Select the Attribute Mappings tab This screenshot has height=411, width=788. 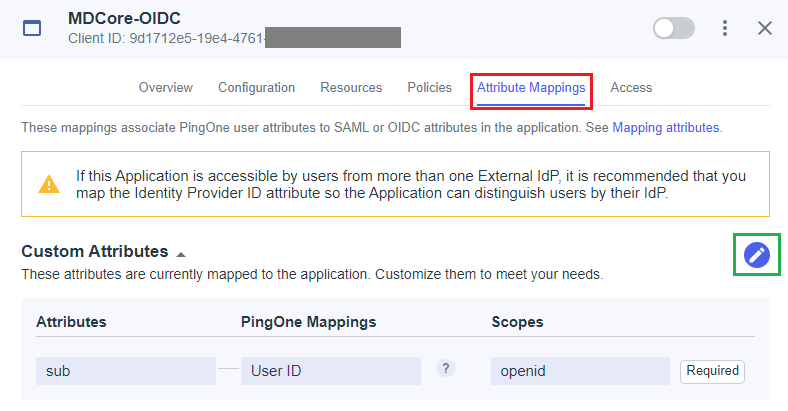(x=531, y=87)
